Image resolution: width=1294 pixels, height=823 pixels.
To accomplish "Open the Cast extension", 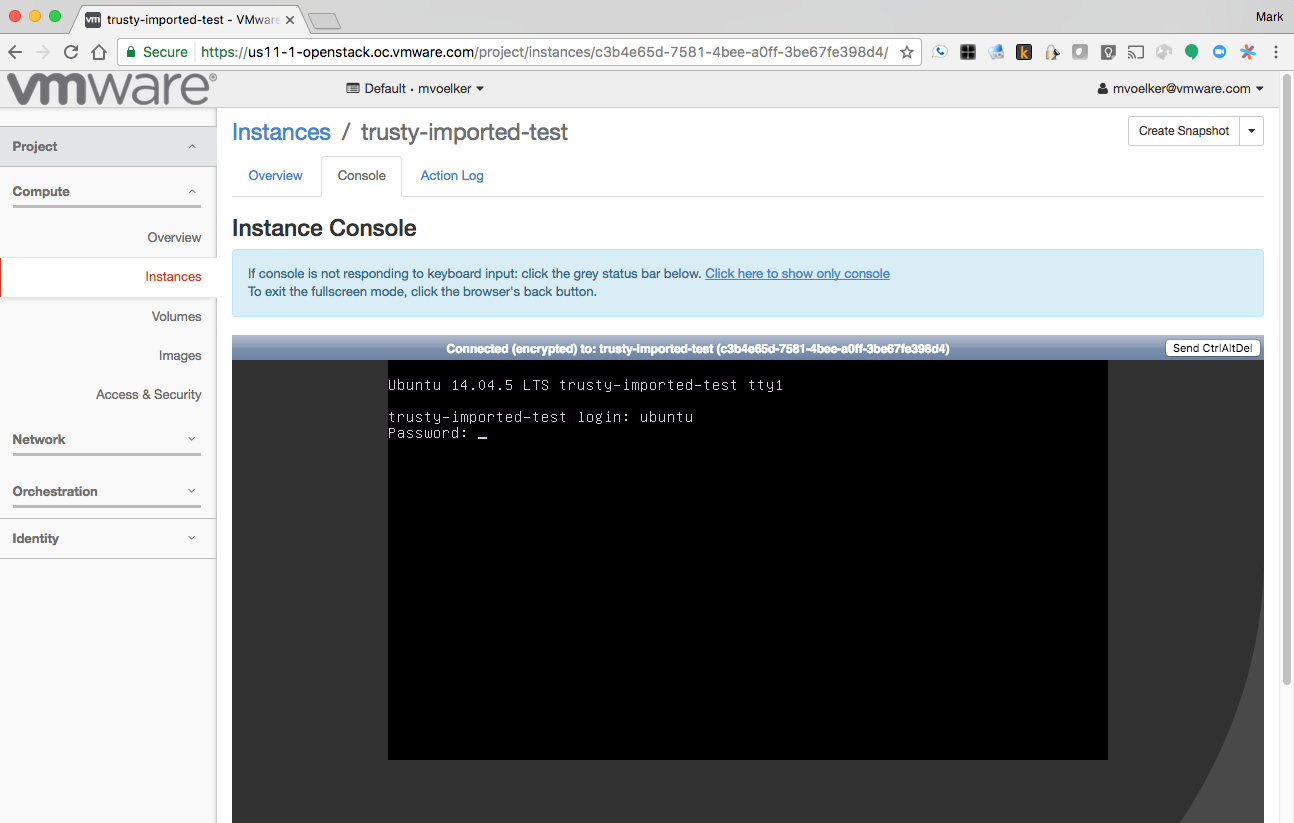I will tap(1136, 52).
